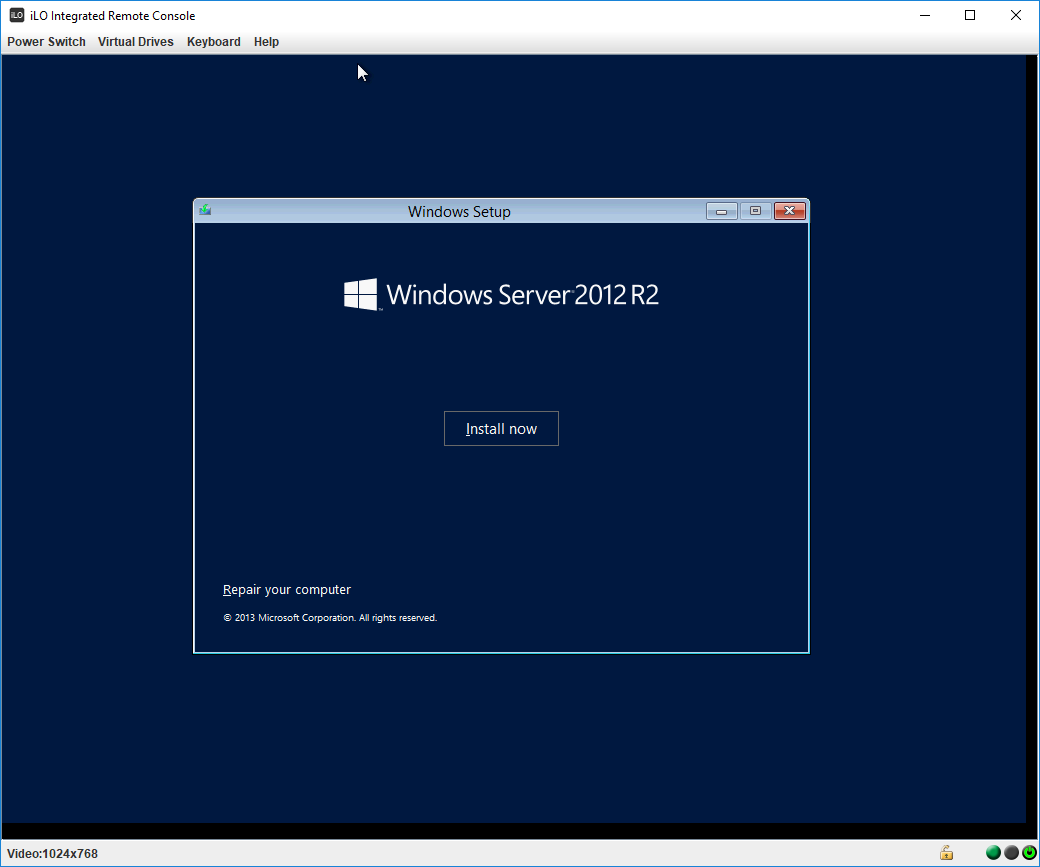1040x867 pixels.
Task: Open the Power Switch menu
Action: tap(46, 42)
